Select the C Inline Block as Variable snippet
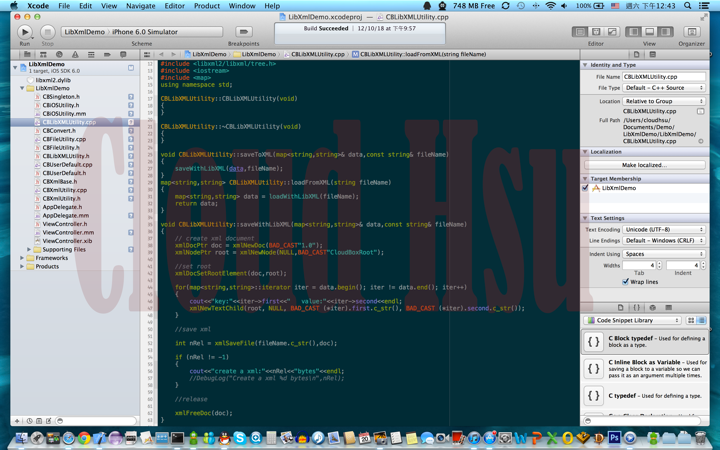Screen dimensions: 720x450 tap(645, 369)
